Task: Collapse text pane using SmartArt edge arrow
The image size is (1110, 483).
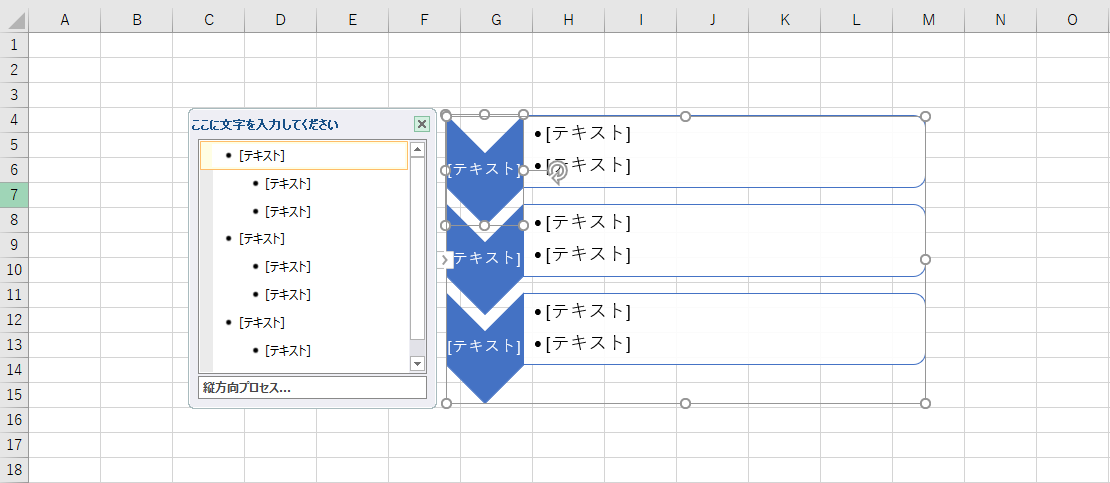Action: 445,260
